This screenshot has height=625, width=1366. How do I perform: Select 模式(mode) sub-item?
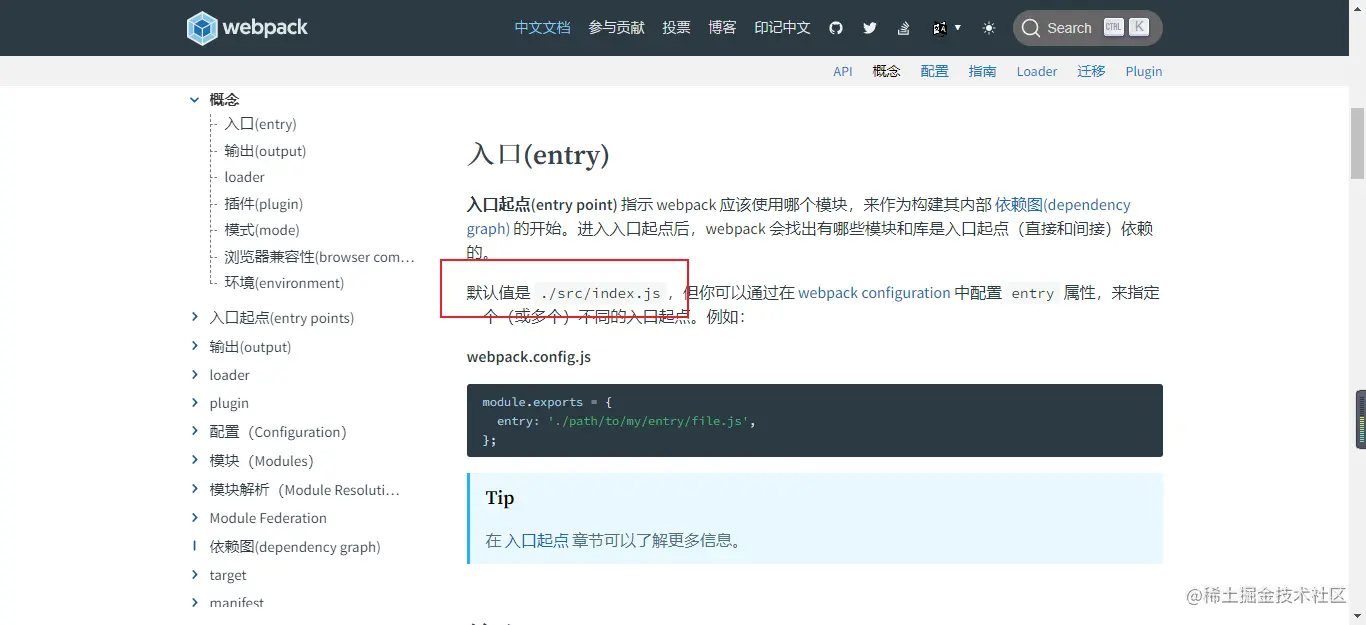[x=261, y=230]
